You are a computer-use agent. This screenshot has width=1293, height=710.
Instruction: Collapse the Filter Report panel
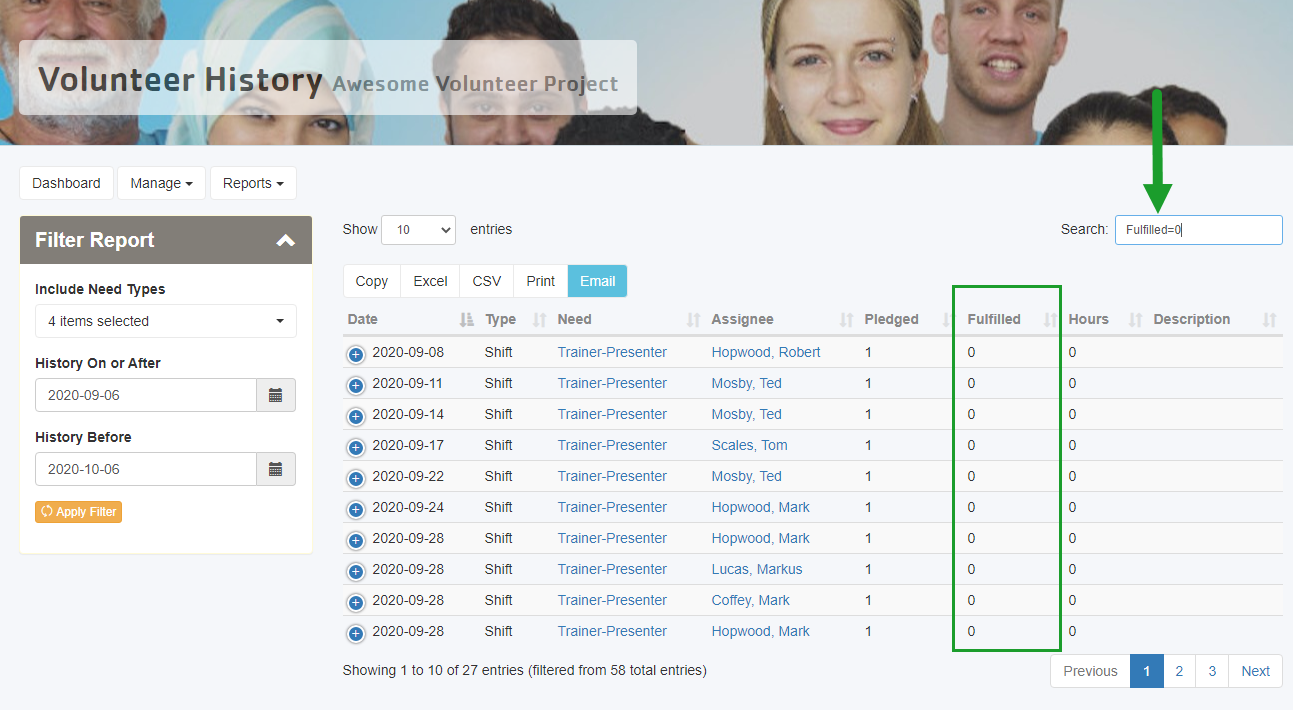(285, 240)
